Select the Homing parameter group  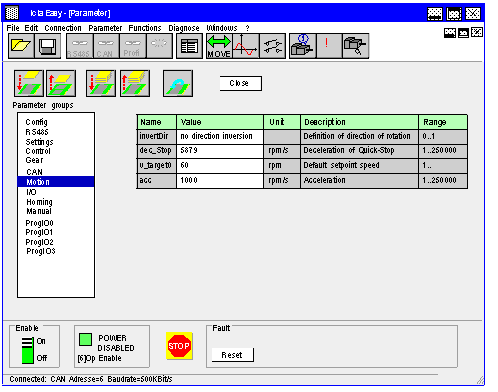point(39,202)
